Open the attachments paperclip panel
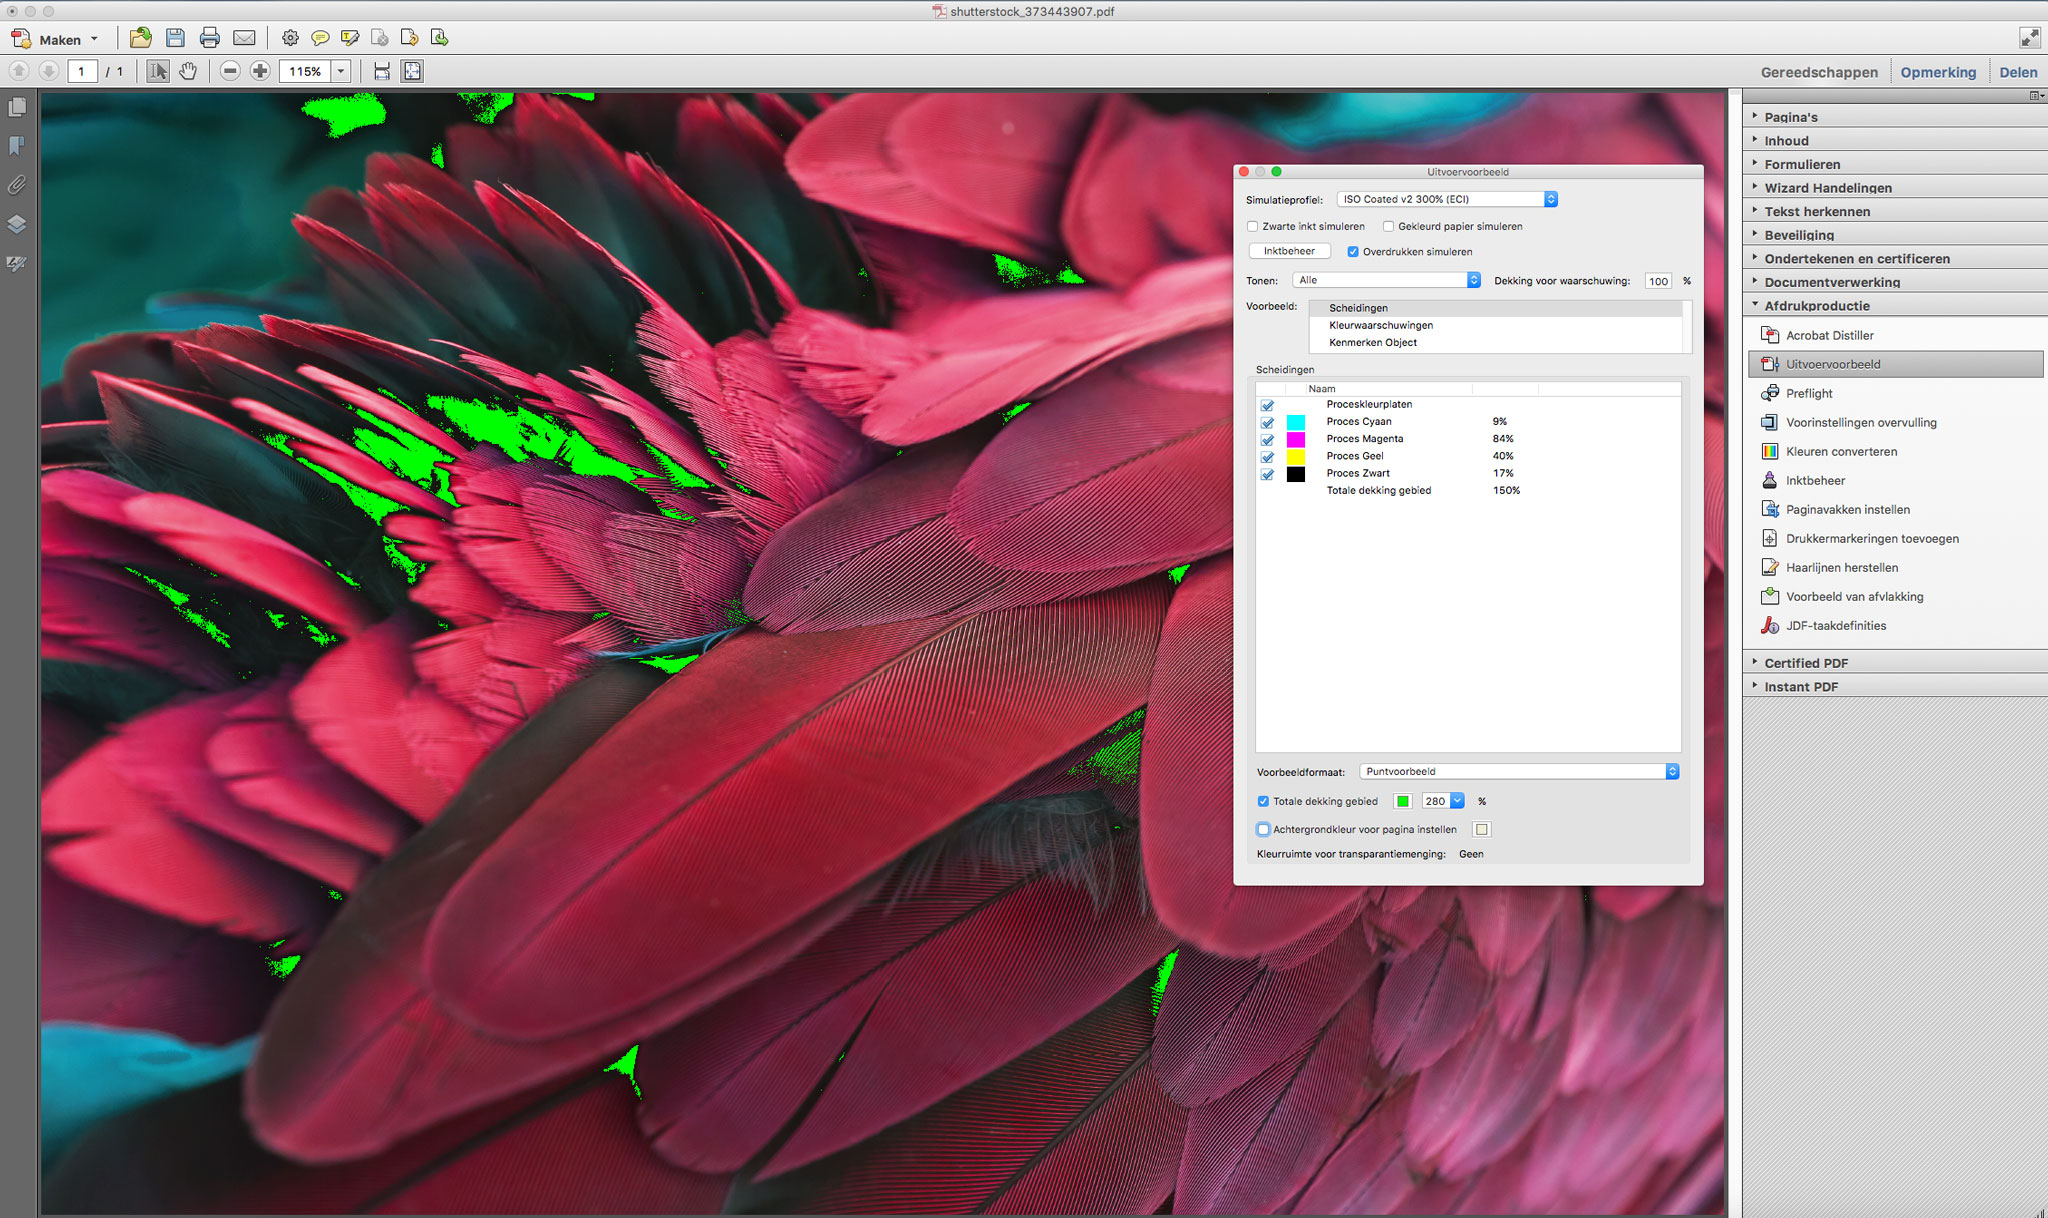Viewport: 2048px width, 1218px height. pos(17,185)
